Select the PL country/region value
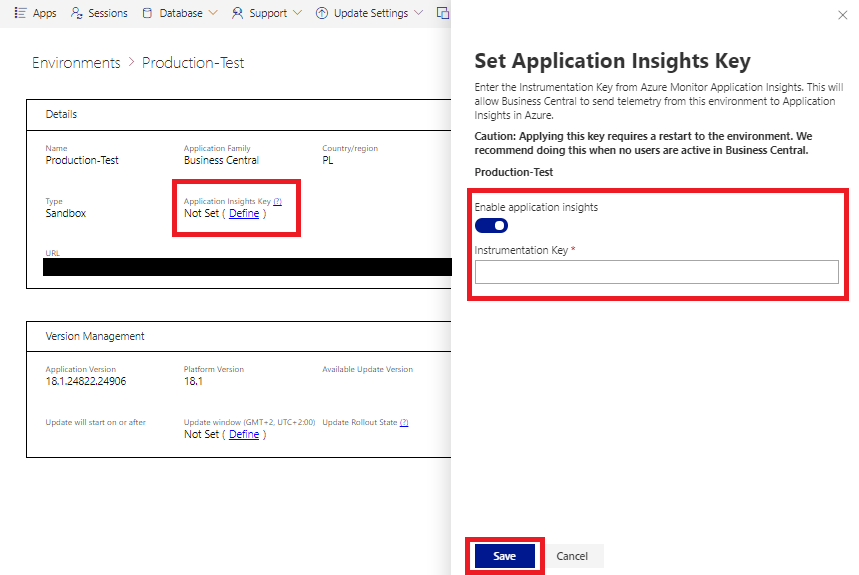This screenshot has height=575, width=859. [328, 160]
